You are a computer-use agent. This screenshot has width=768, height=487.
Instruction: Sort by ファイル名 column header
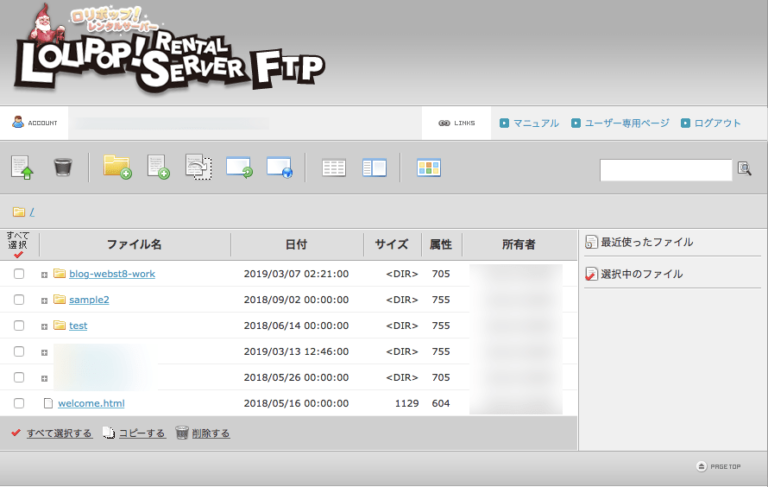pyautogui.click(x=134, y=244)
